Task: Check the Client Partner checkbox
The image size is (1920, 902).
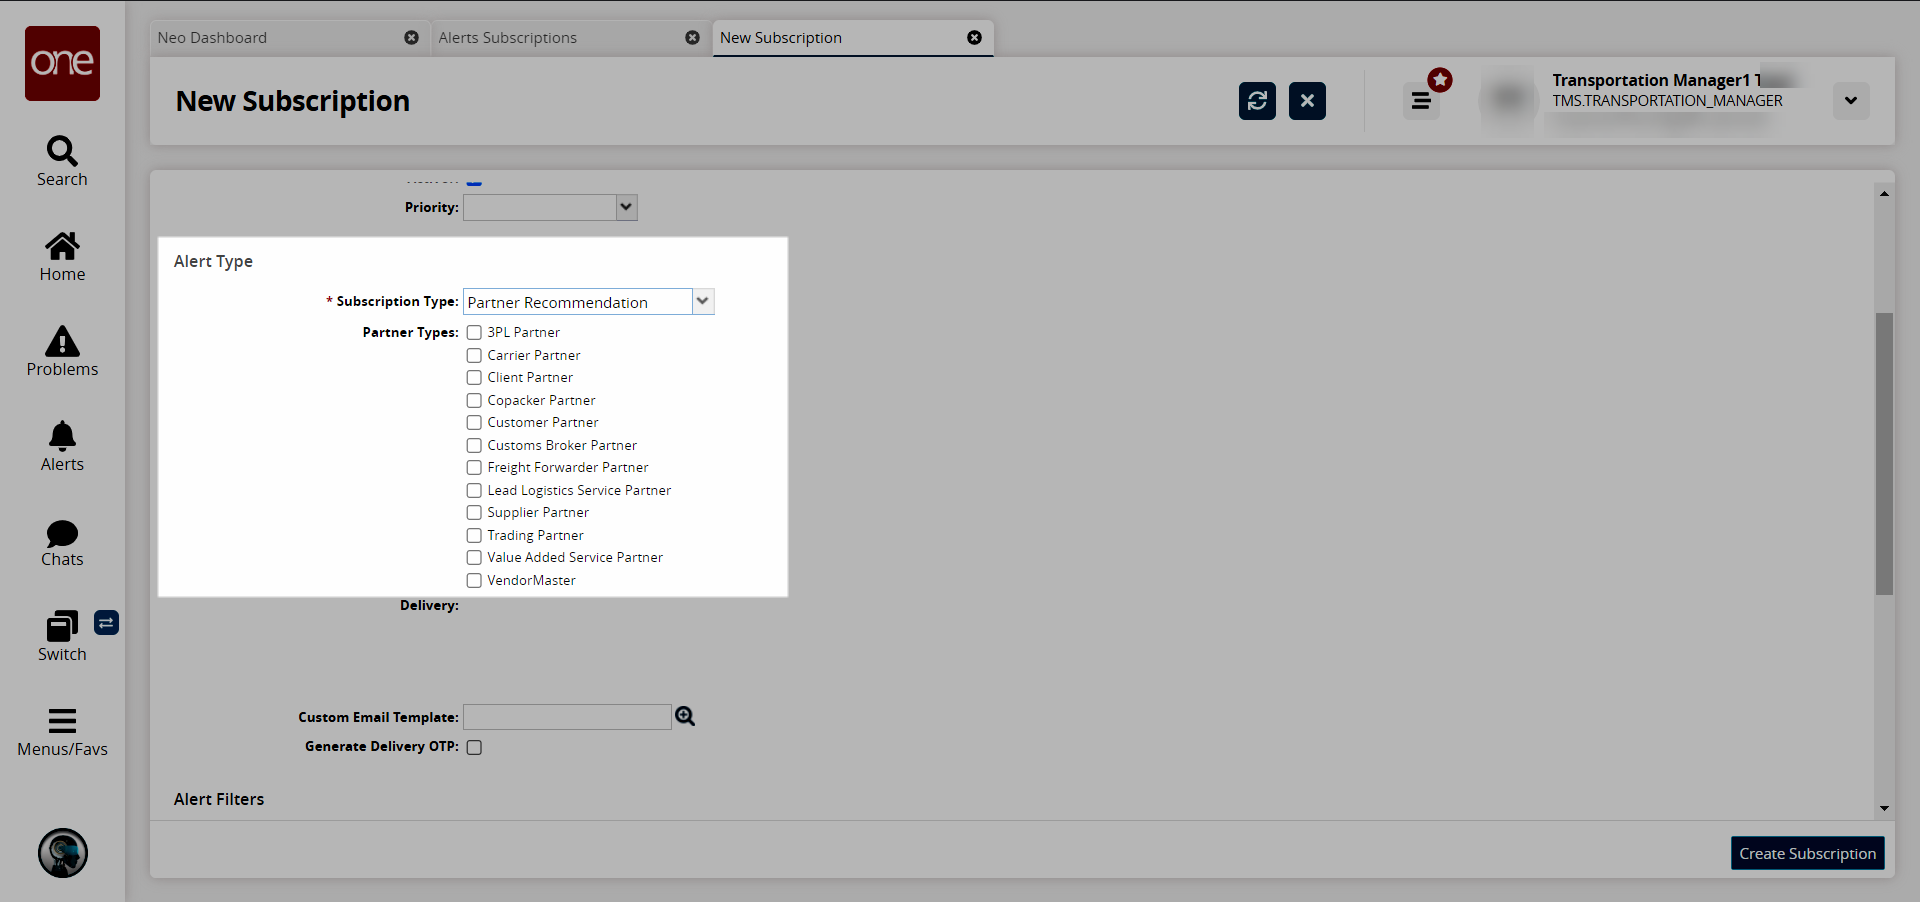Action: coord(474,378)
